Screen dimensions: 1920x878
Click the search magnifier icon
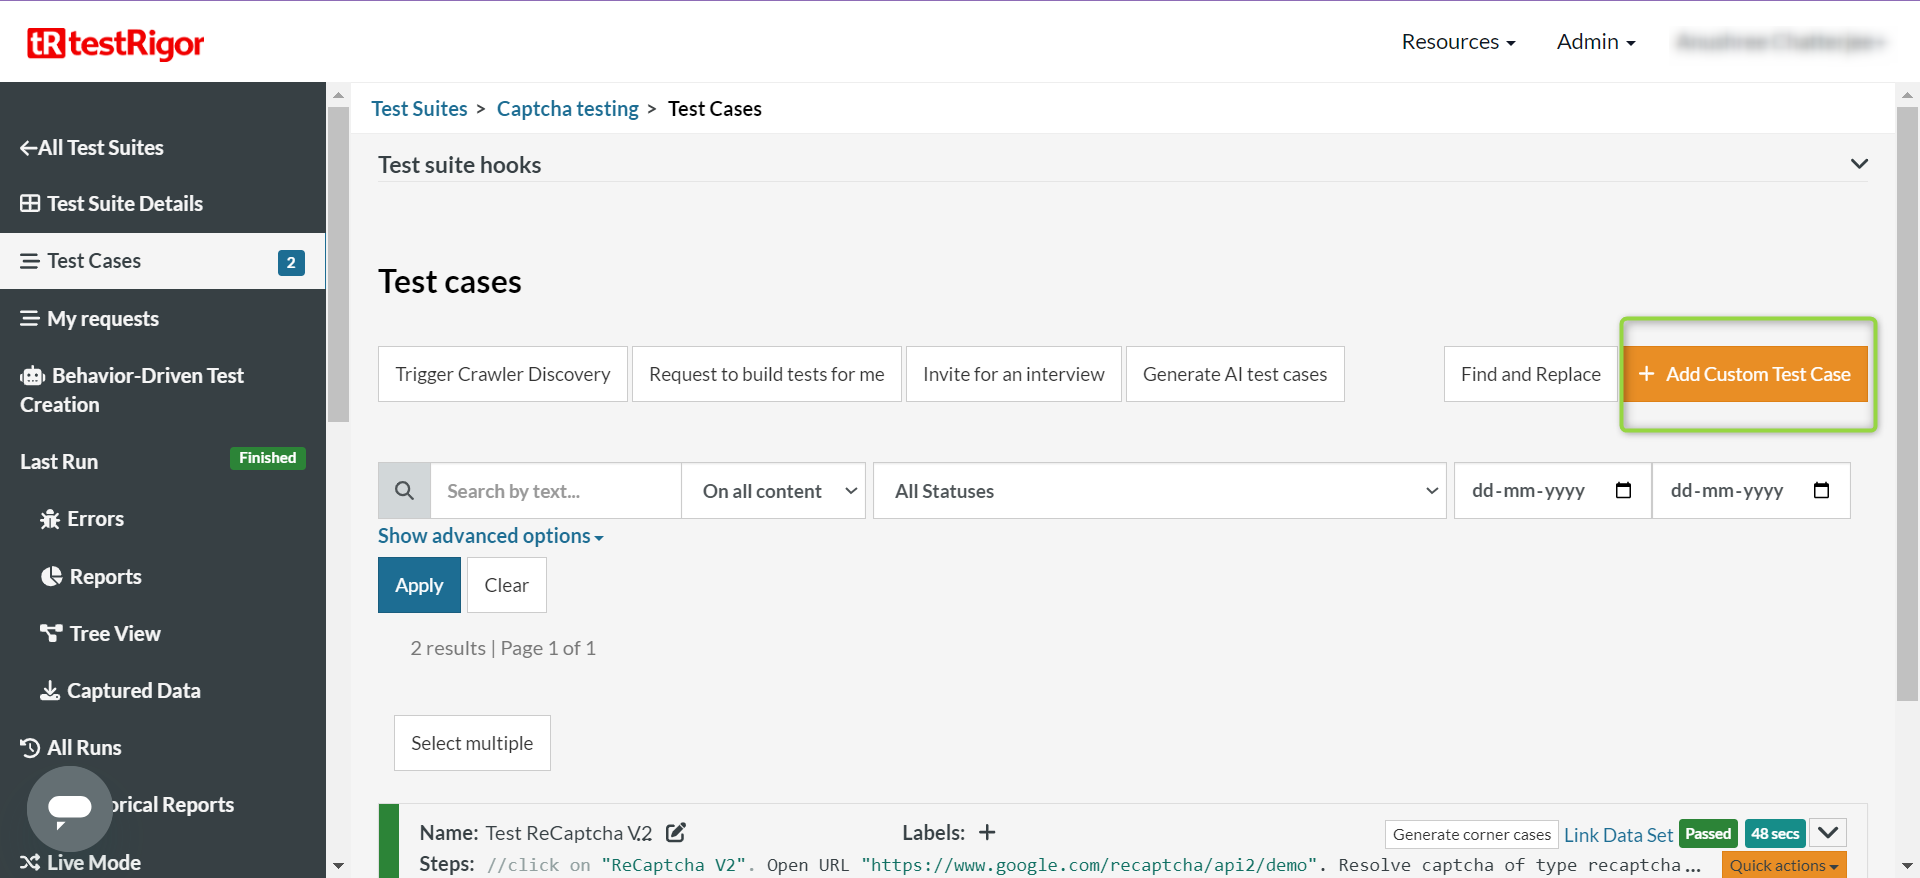pyautogui.click(x=404, y=491)
